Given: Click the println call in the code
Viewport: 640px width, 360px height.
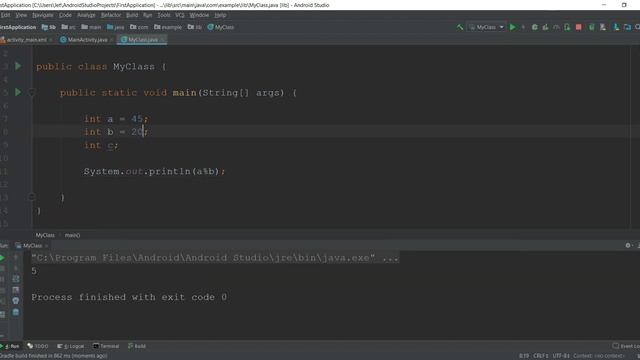Looking at the screenshot, I should (169, 171).
